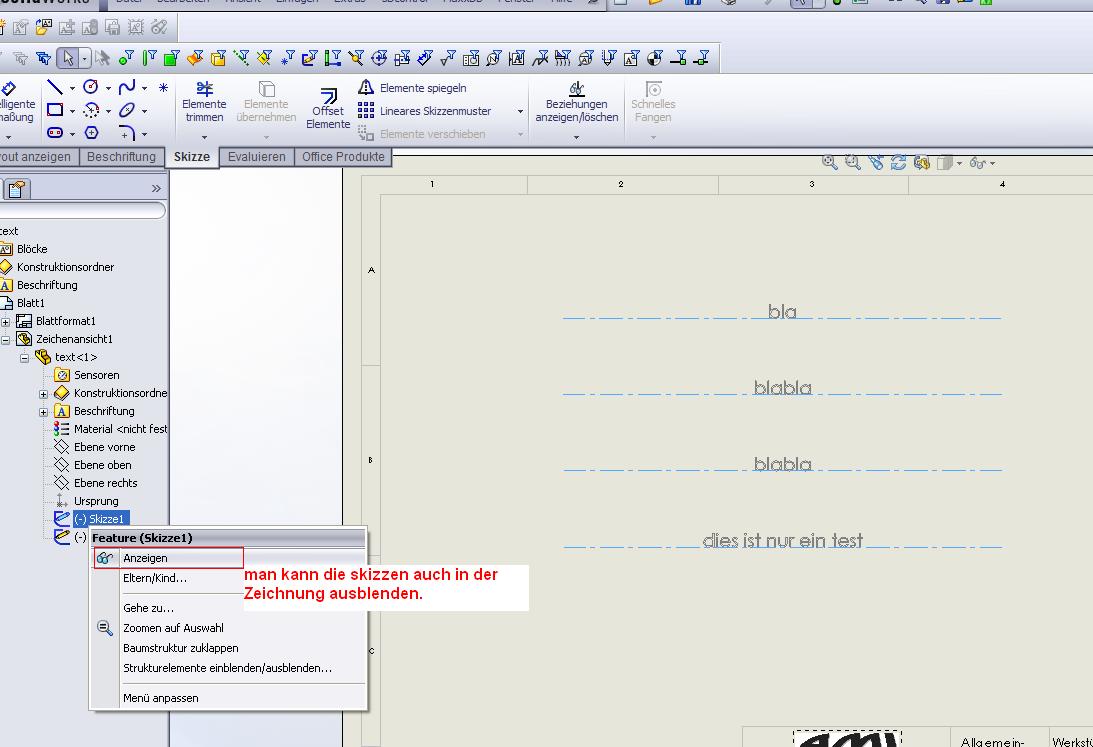Viewport: 1093px width, 747px height.
Task: Select the Rectangle sketch tool
Action: [x=55, y=110]
